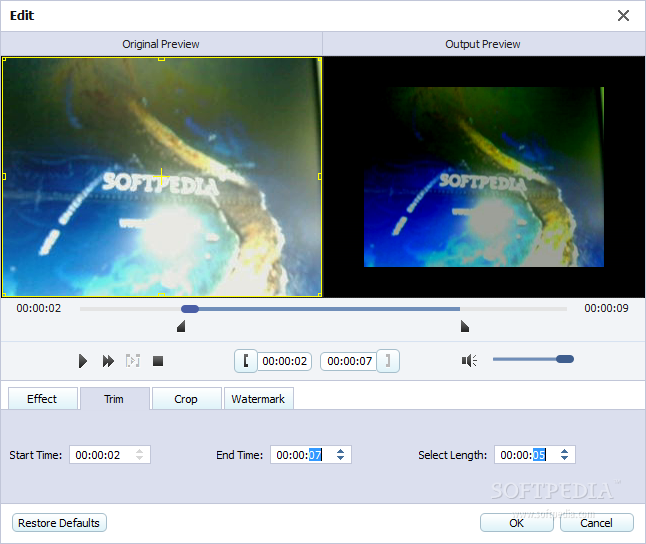Click the Cancel button
This screenshot has height=544, width=646.
click(597, 523)
